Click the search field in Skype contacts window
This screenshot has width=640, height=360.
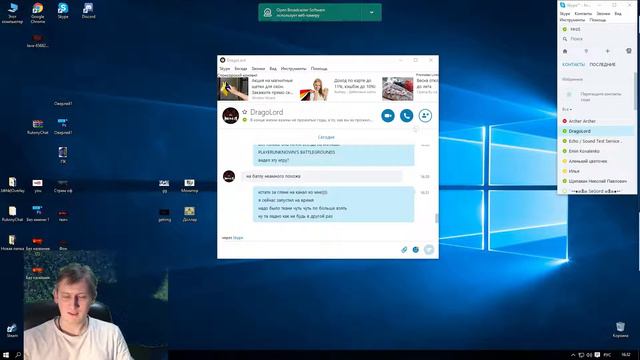pos(597,39)
